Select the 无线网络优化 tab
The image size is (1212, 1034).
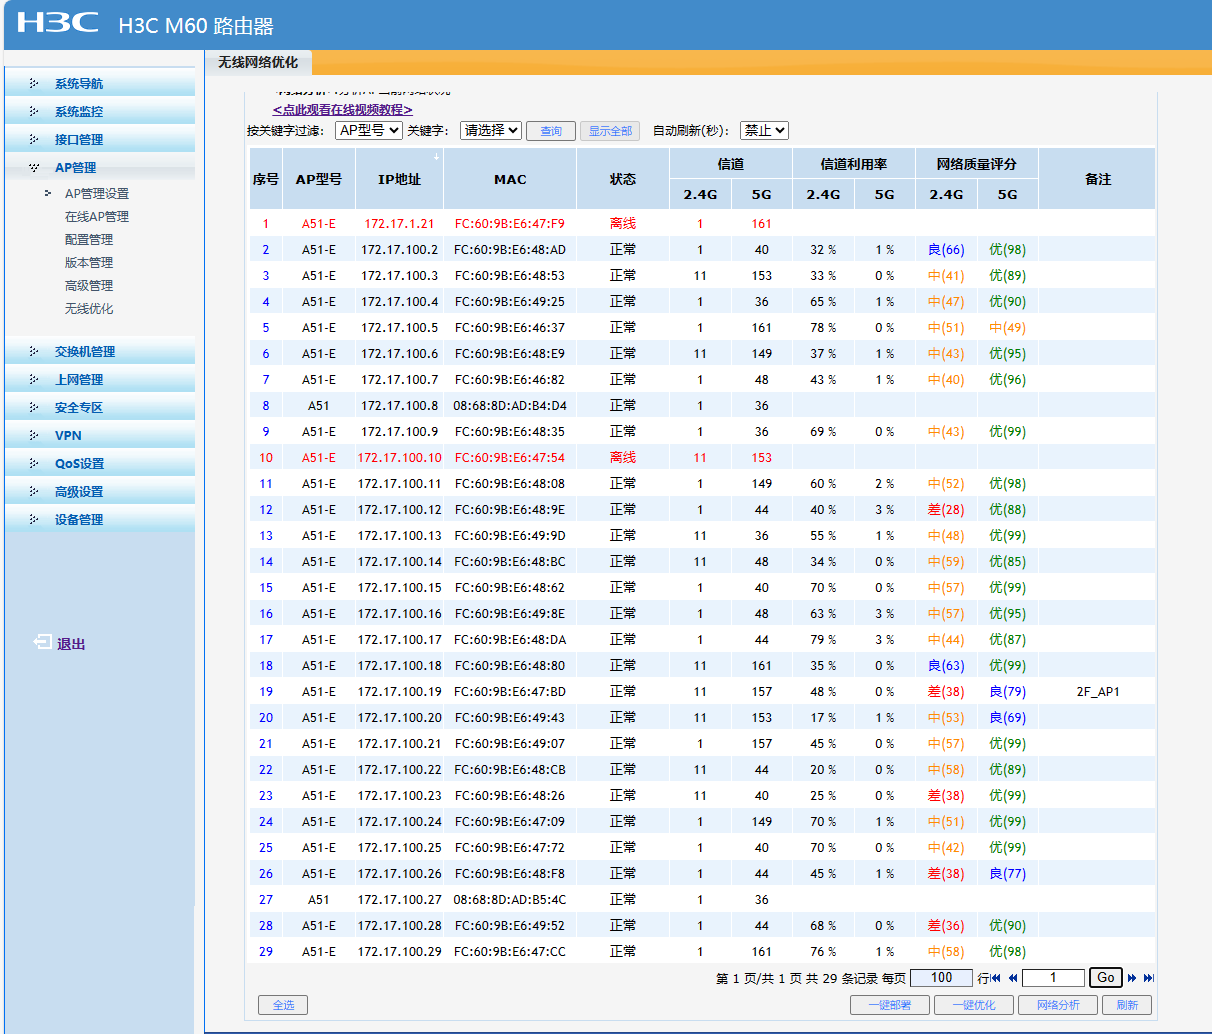[258, 62]
